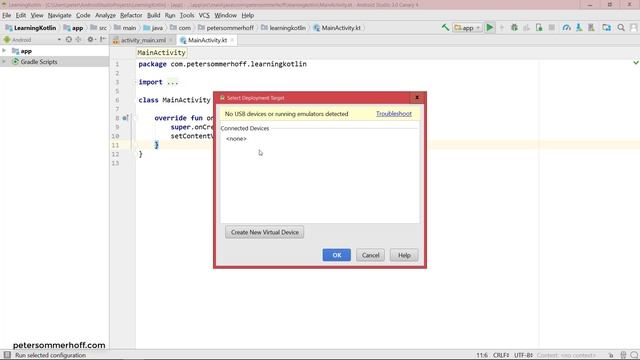This screenshot has height=360, width=640.
Task: Click the <none> entry in Connected Devices
Action: pos(236,139)
